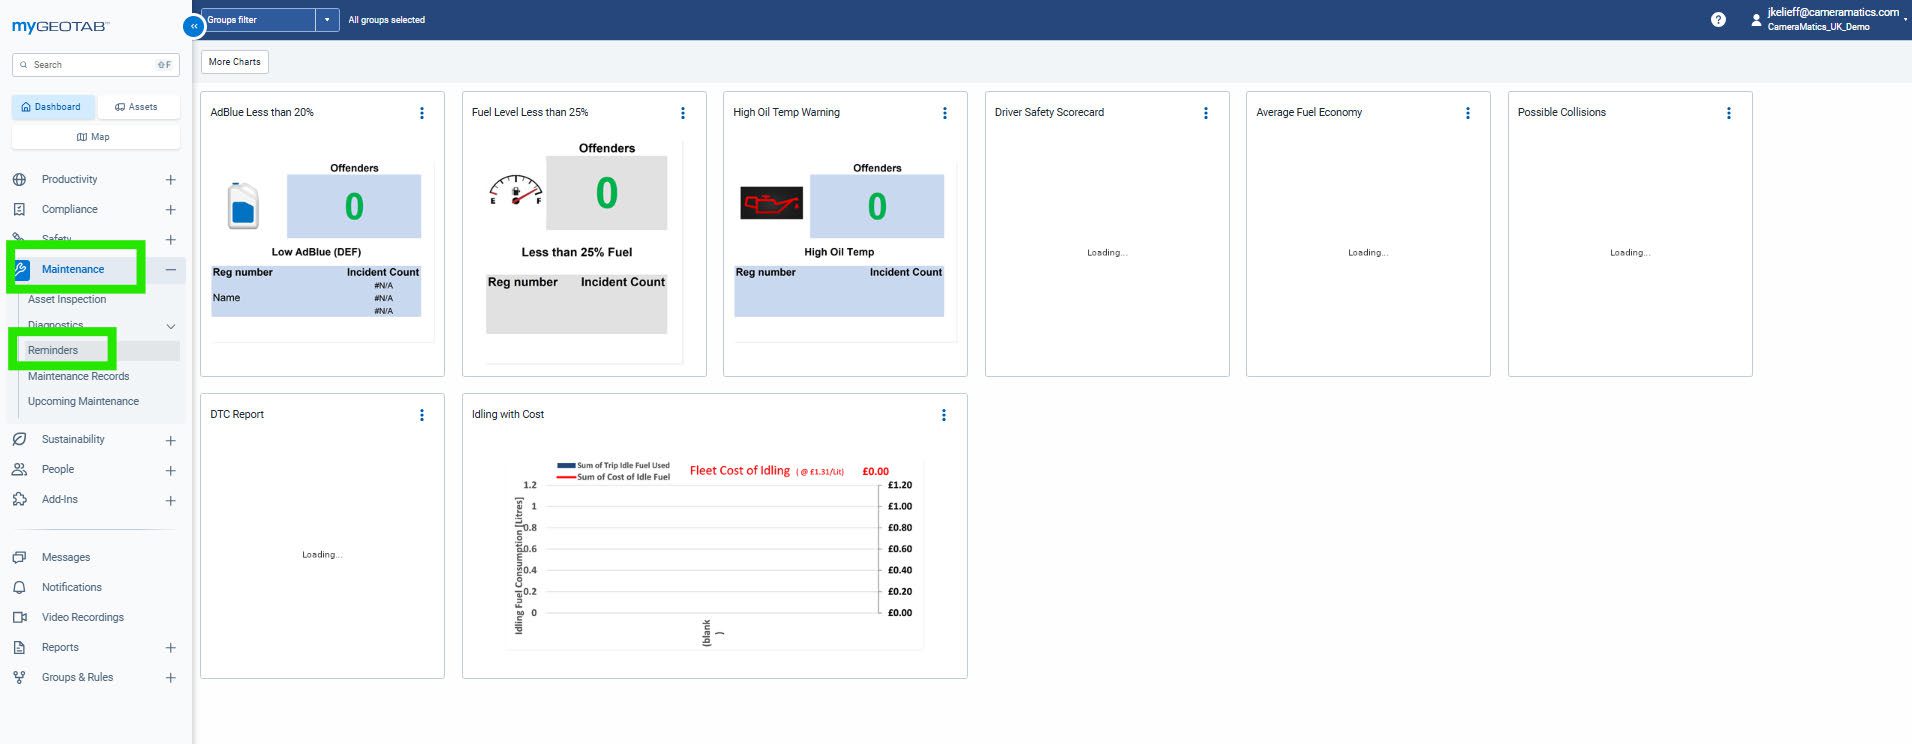Switch to the Assets tab
The width and height of the screenshot is (1912, 744).
pos(136,107)
